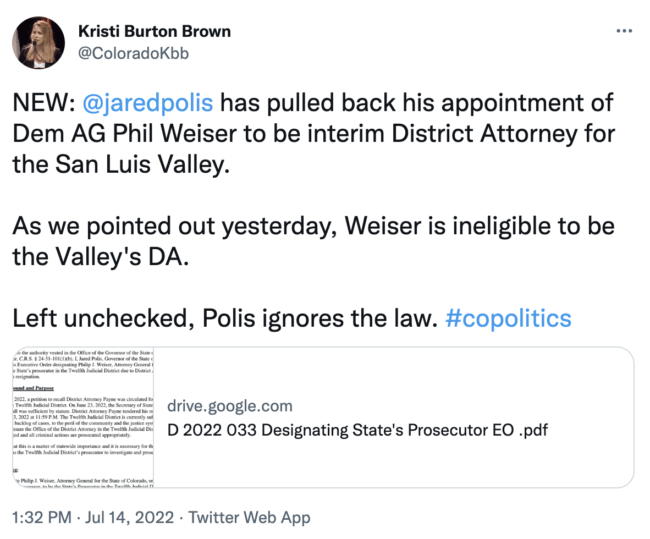Viewport: 650px width, 539px height.
Task: Open the #copolitics hashtag
Action: [509, 318]
